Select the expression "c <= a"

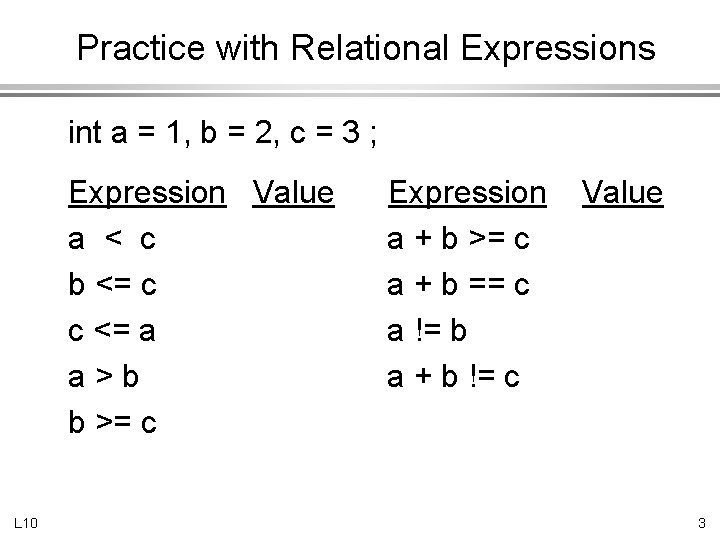112,331
